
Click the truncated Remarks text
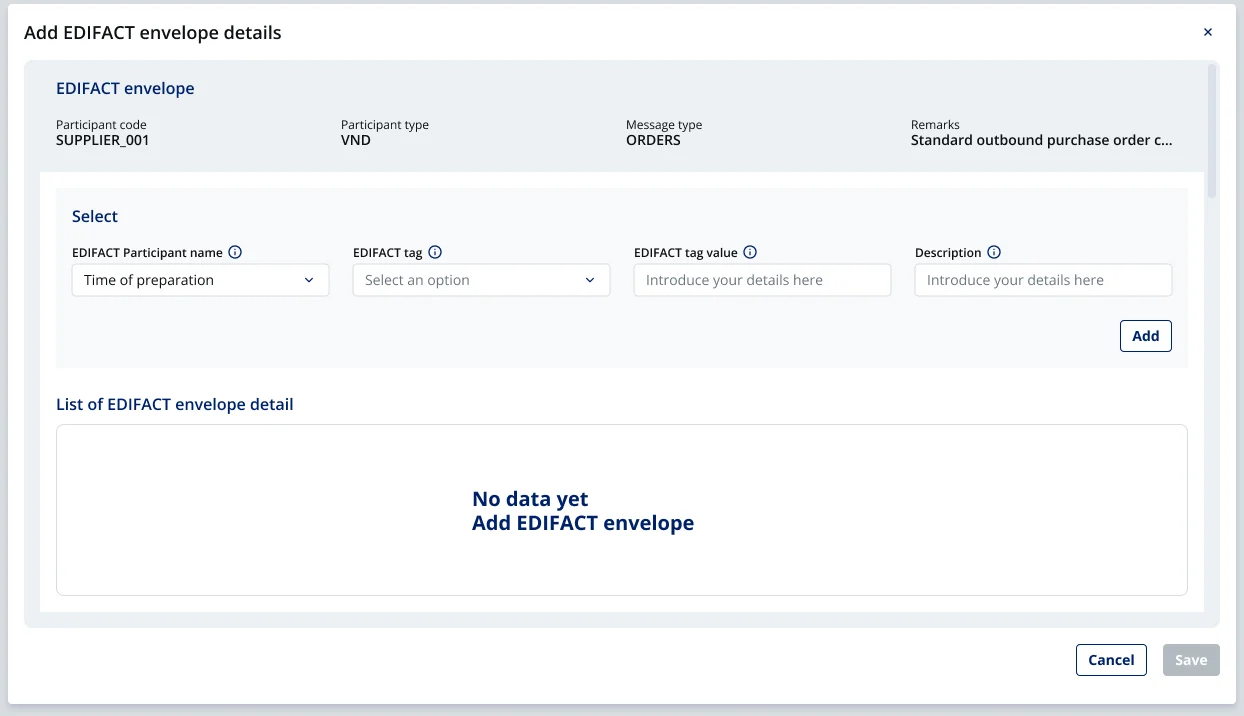point(1041,140)
